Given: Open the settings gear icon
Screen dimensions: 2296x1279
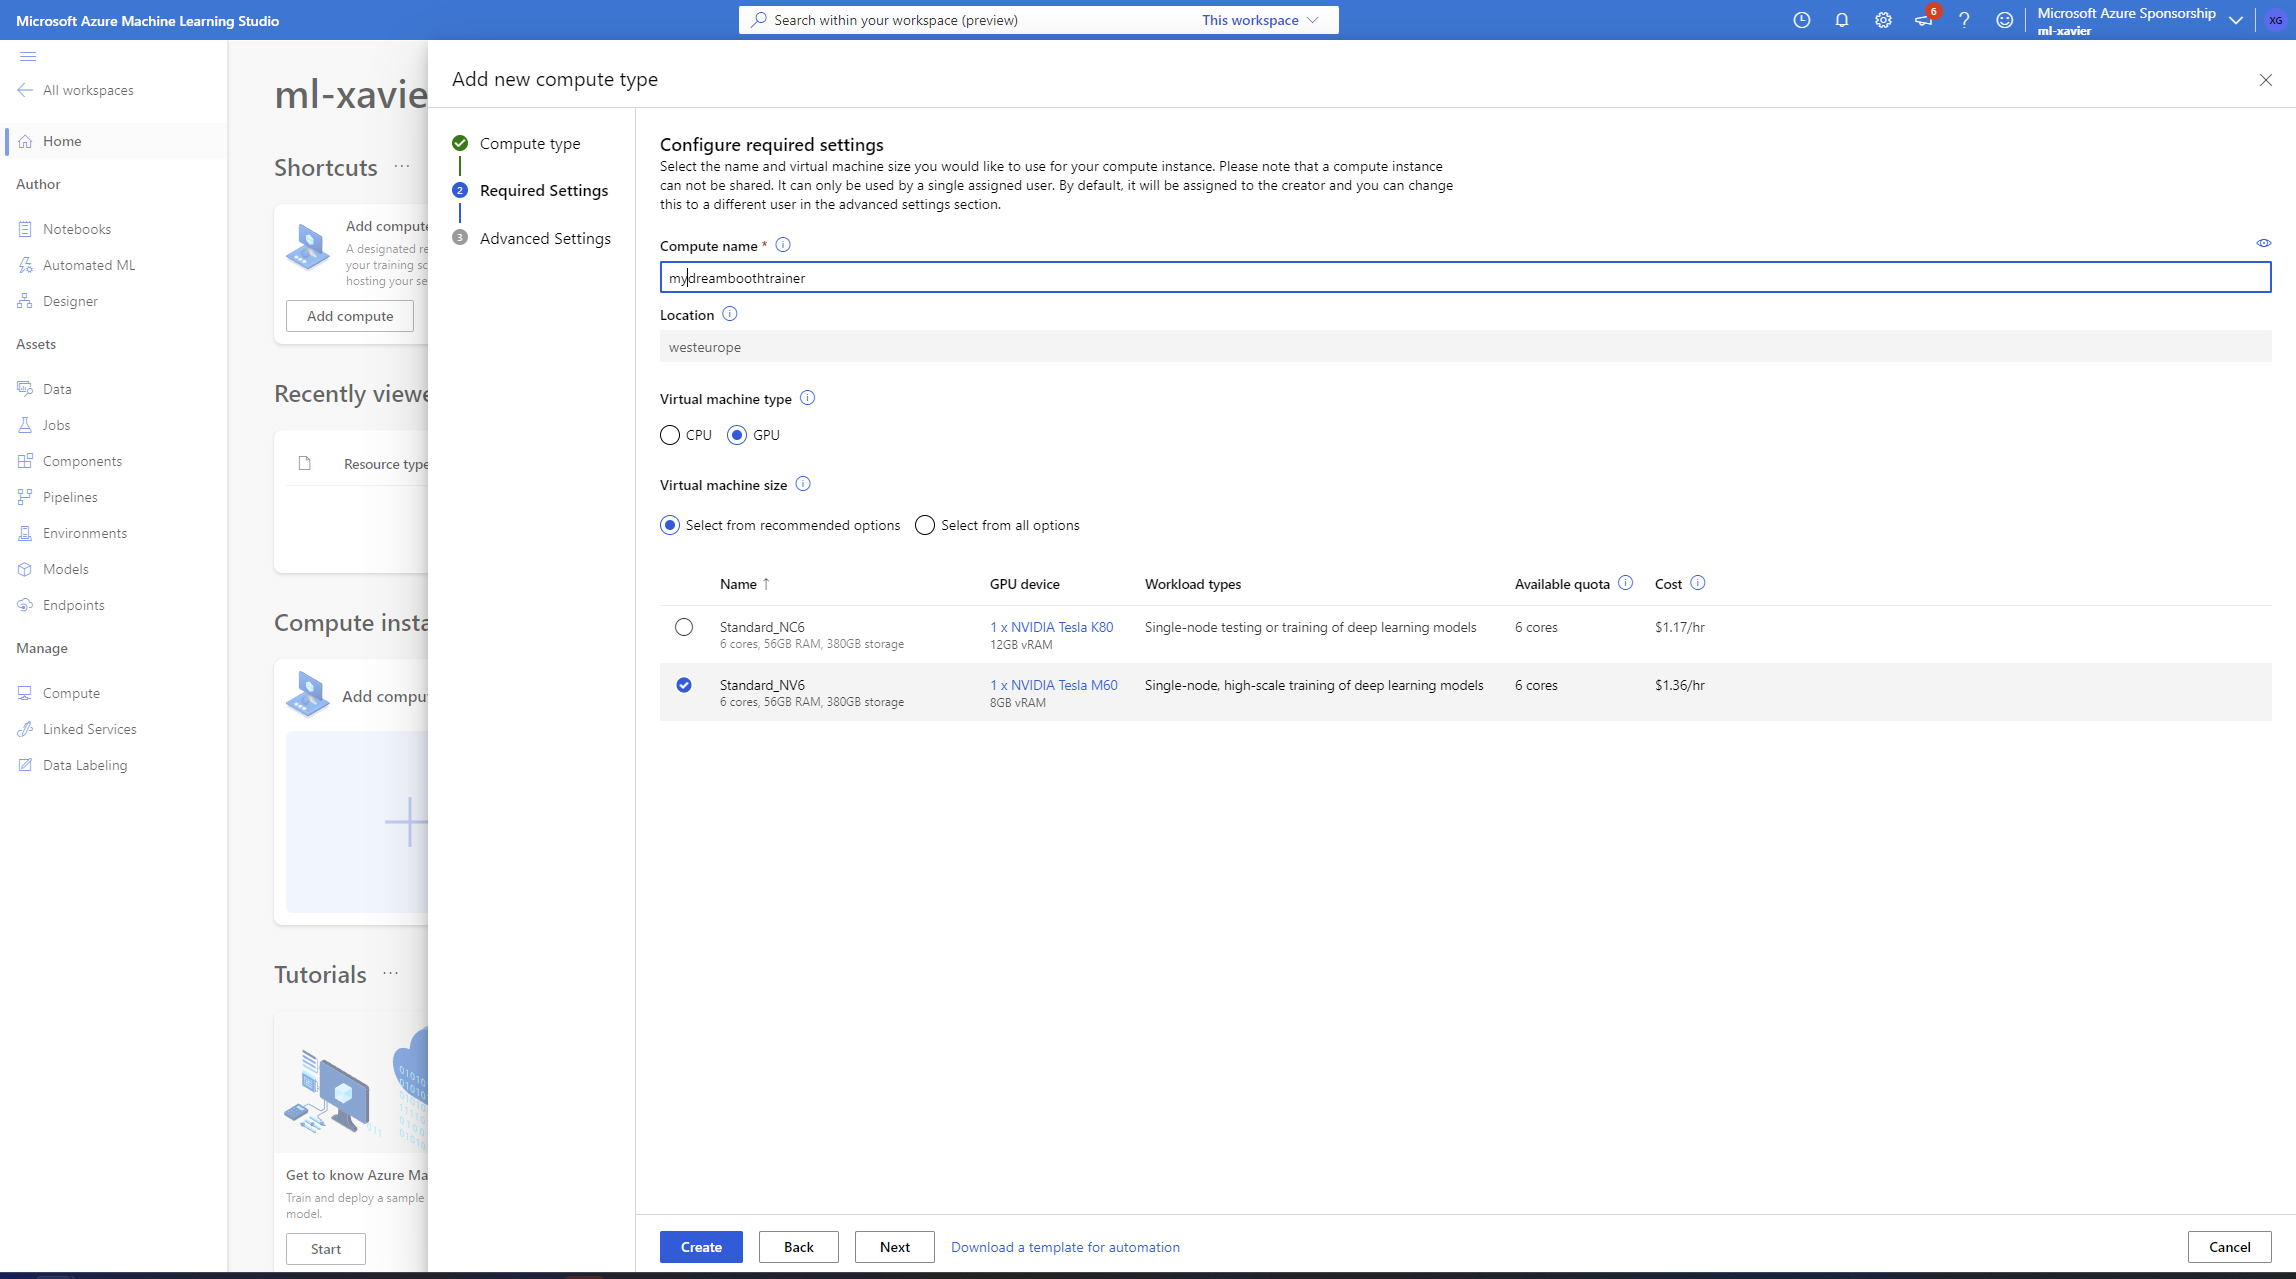Looking at the screenshot, I should pyautogui.click(x=1883, y=20).
